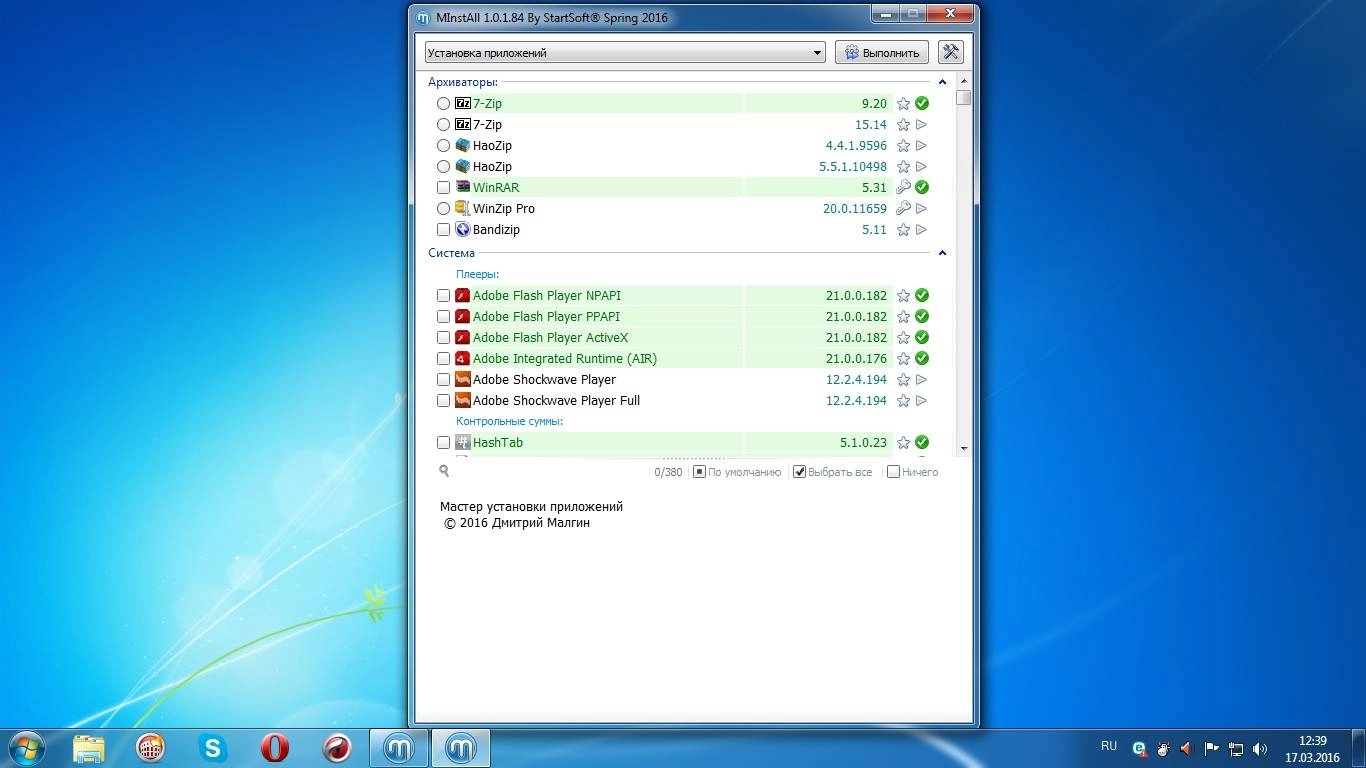Click the magnifier search icon below the list

[x=444, y=471]
